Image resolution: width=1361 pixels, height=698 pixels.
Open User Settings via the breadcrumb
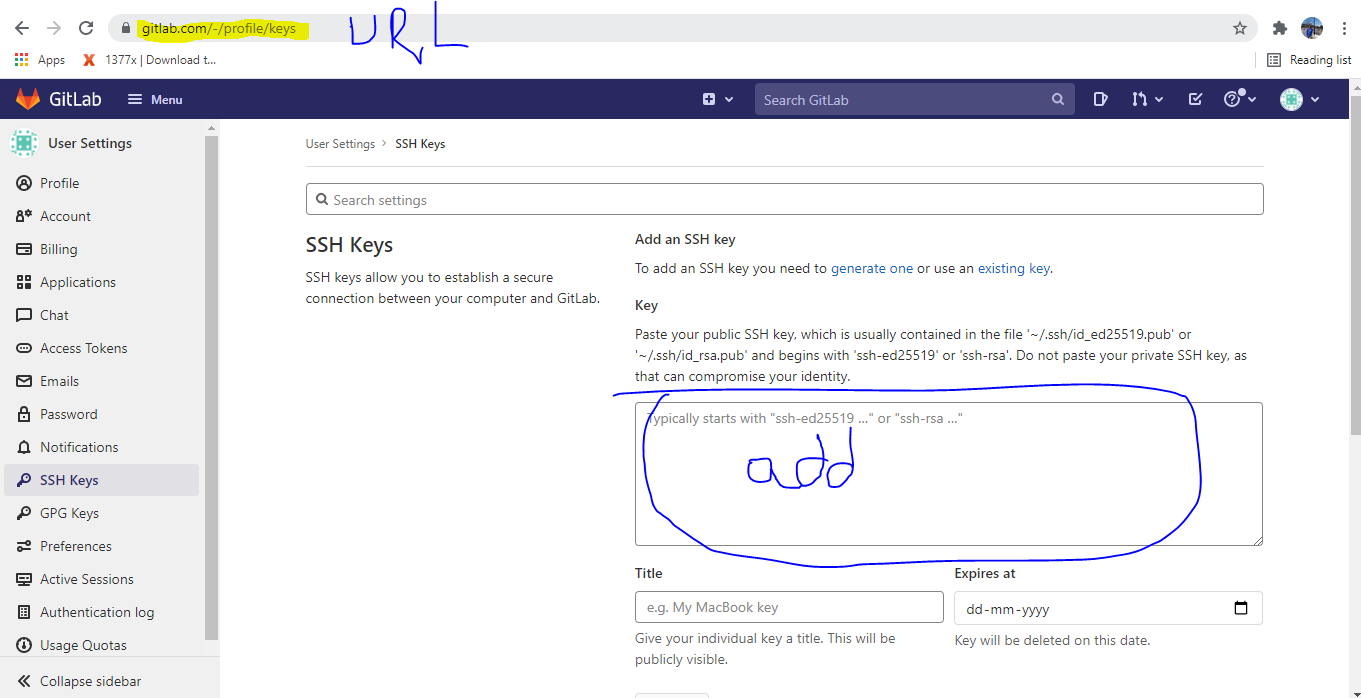tap(340, 143)
